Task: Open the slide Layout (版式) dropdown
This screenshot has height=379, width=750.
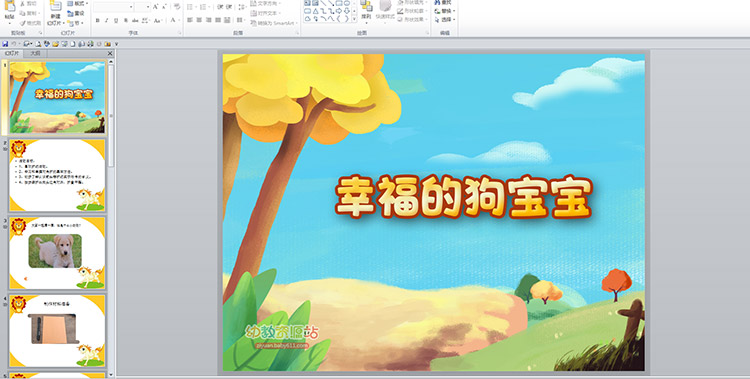Action: click(77, 3)
